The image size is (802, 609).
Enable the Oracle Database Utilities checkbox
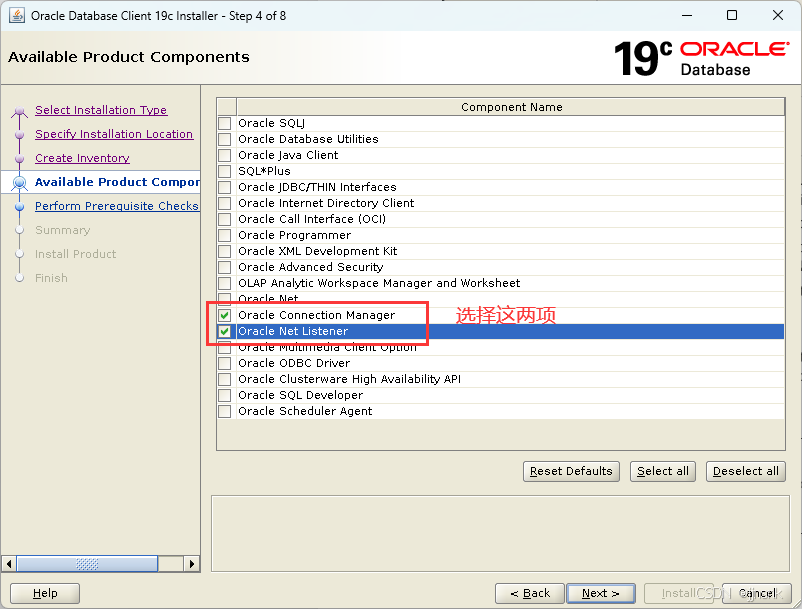click(225, 139)
